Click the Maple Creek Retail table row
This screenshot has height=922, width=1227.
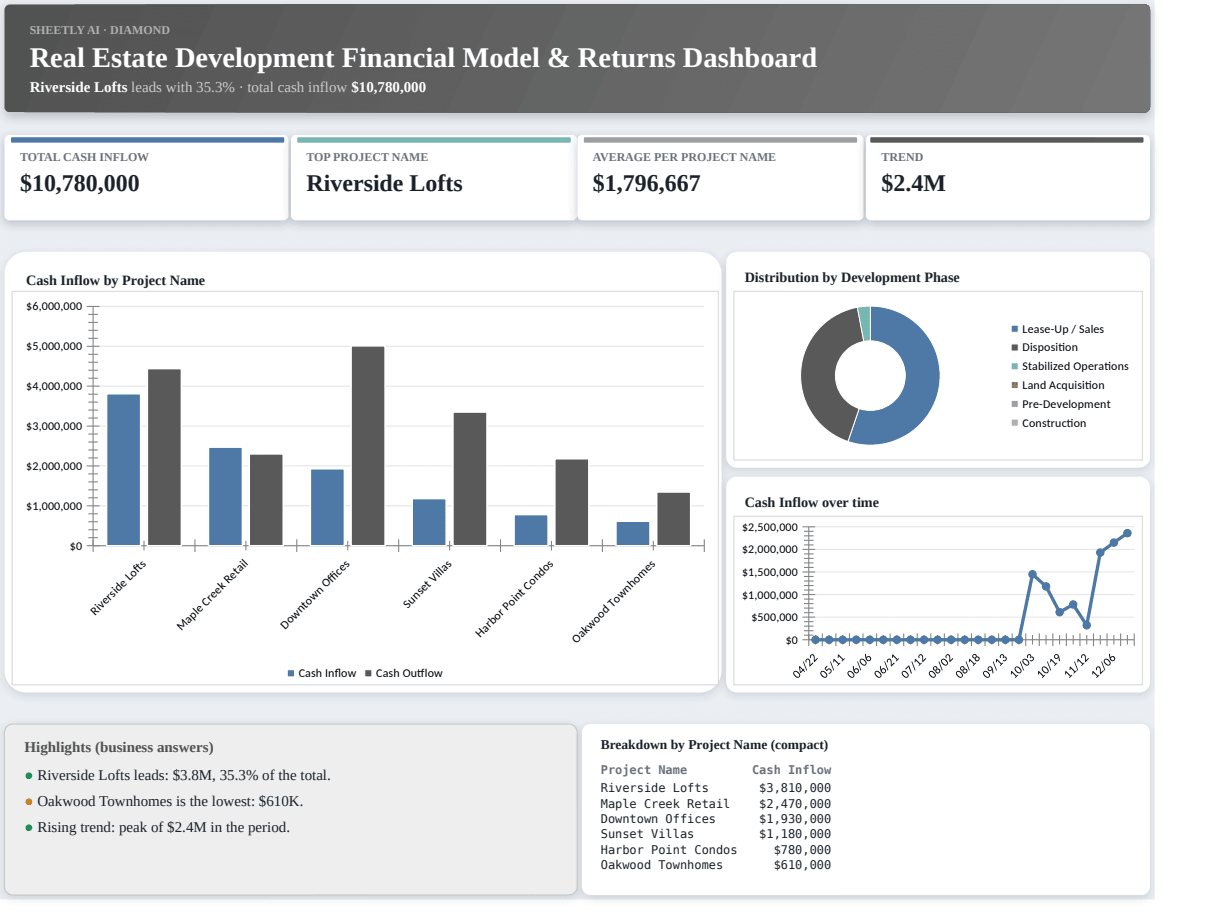(x=715, y=804)
